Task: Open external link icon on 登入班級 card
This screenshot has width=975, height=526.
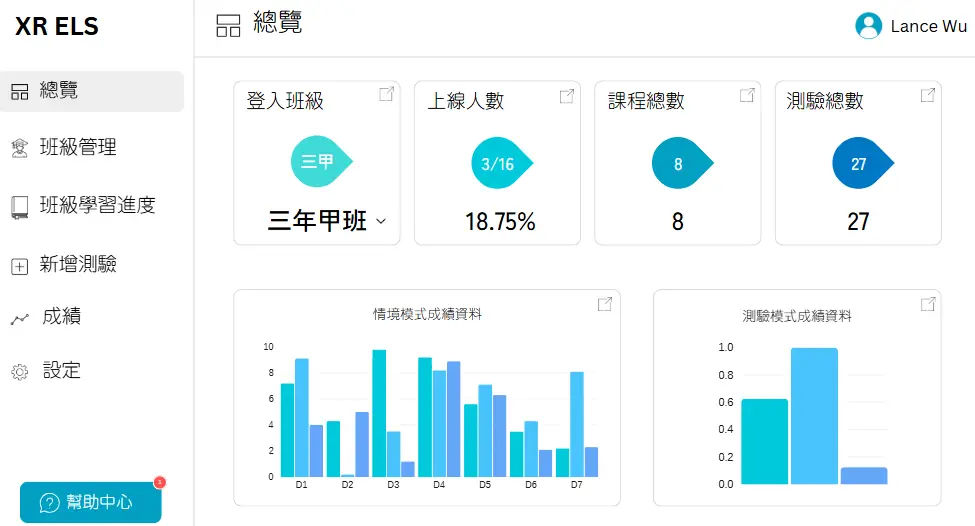Action: [x=386, y=95]
